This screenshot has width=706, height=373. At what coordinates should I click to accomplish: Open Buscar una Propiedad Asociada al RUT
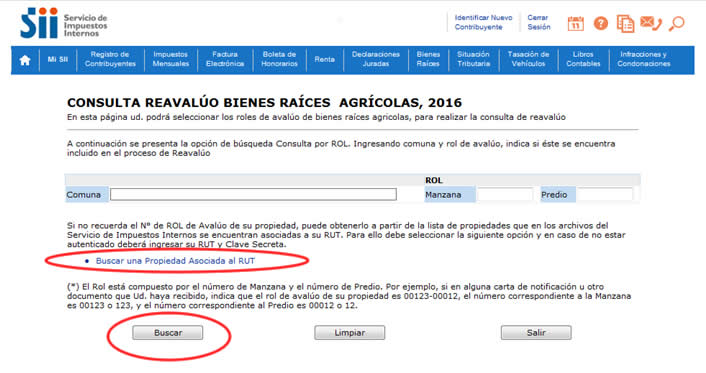175,261
